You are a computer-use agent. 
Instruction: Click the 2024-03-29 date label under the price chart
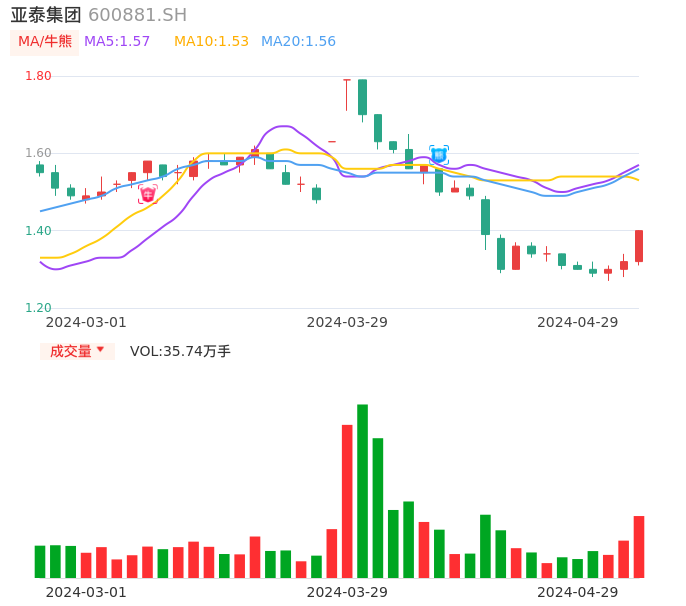click(347, 322)
